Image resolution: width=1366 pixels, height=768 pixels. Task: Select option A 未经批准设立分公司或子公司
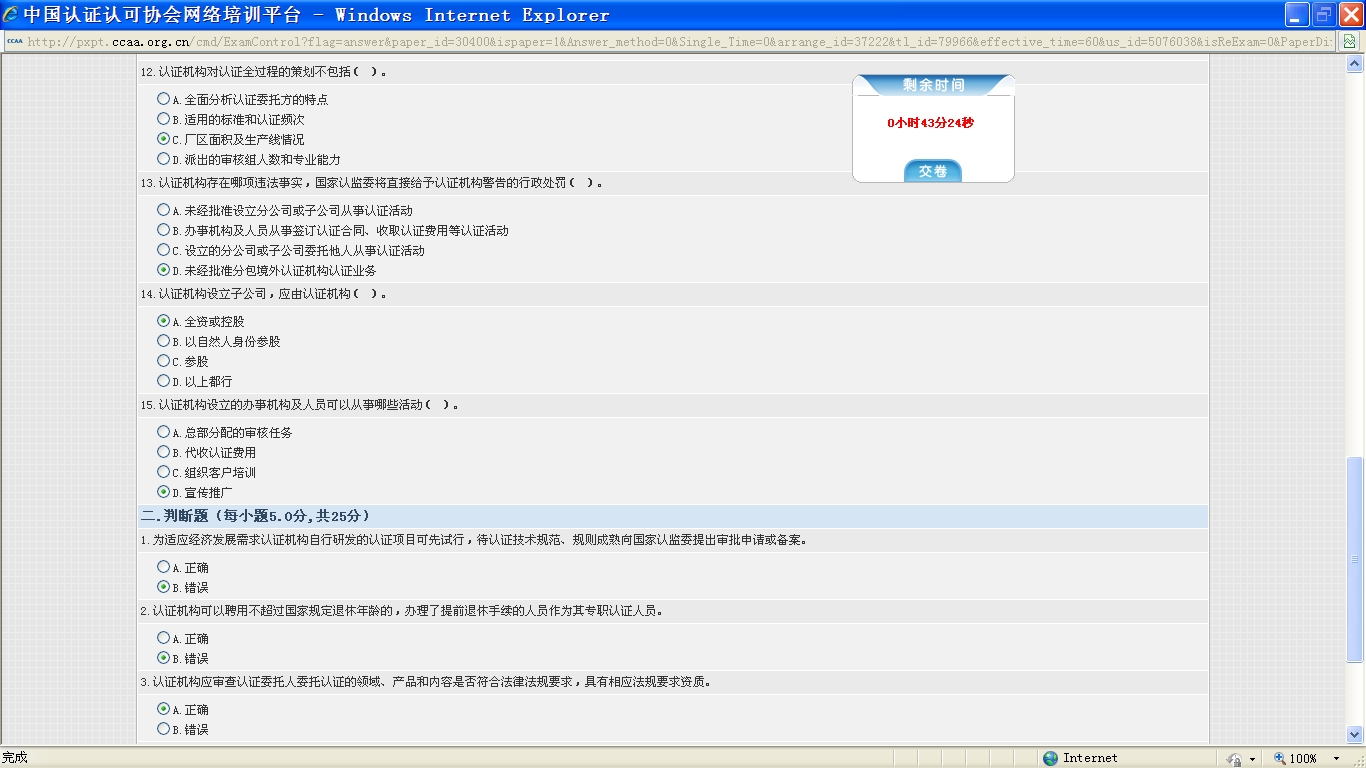pyautogui.click(x=163, y=210)
